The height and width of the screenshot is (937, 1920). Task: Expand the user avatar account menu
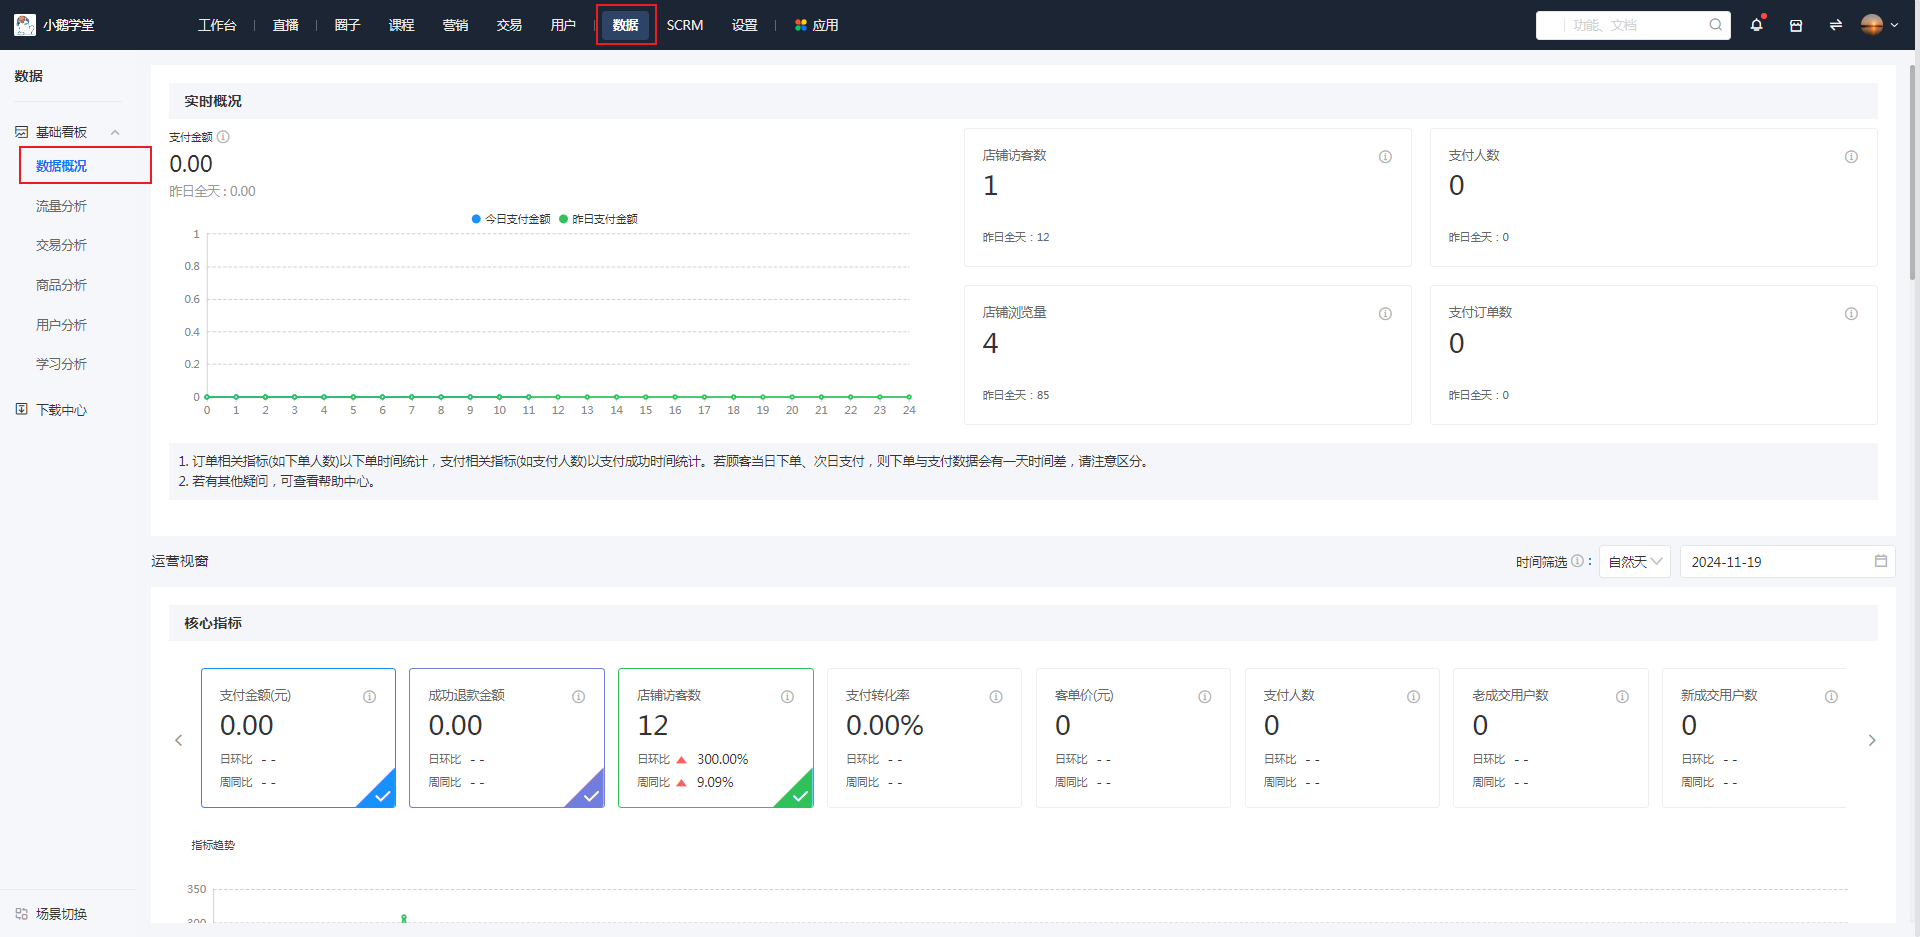tap(1879, 25)
